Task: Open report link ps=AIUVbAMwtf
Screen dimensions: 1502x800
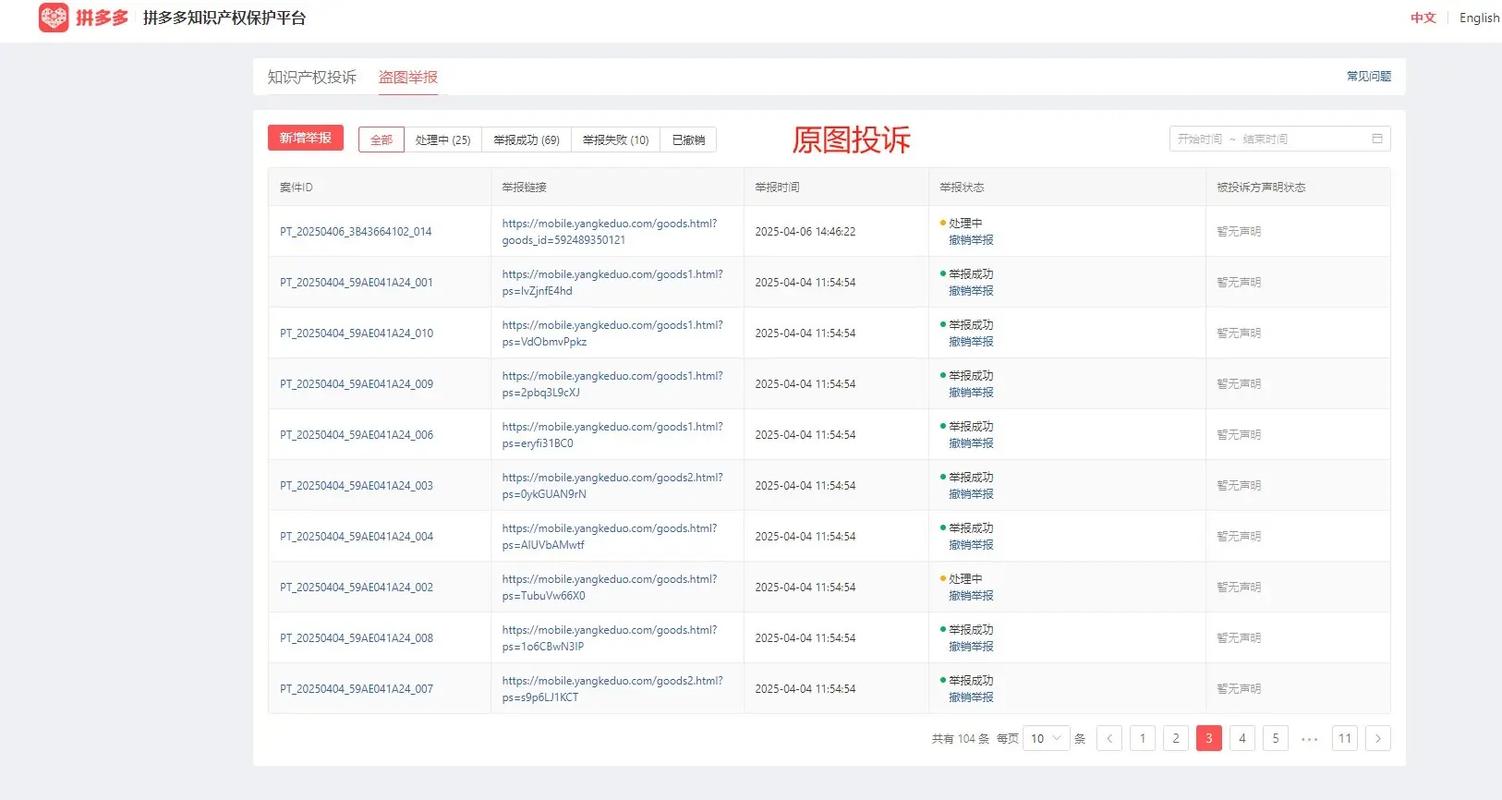Action: click(x=610, y=537)
